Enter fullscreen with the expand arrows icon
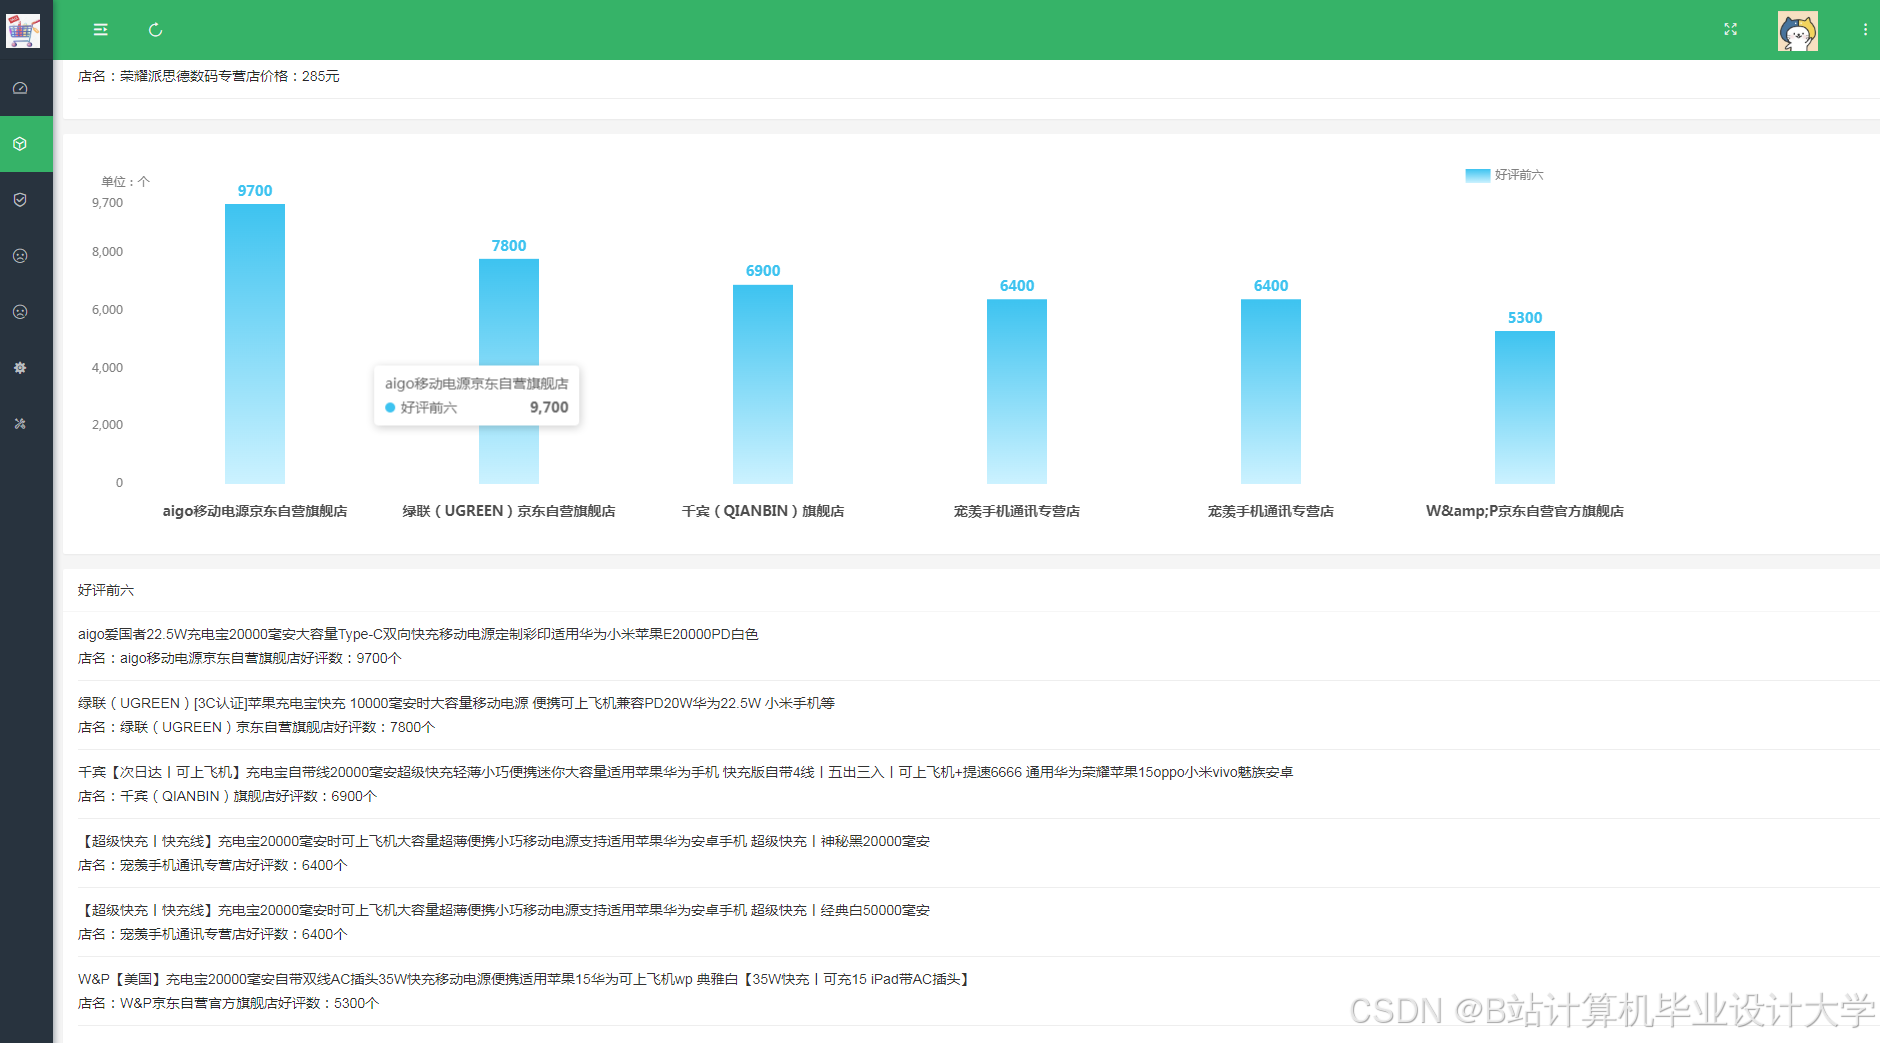 click(1730, 30)
